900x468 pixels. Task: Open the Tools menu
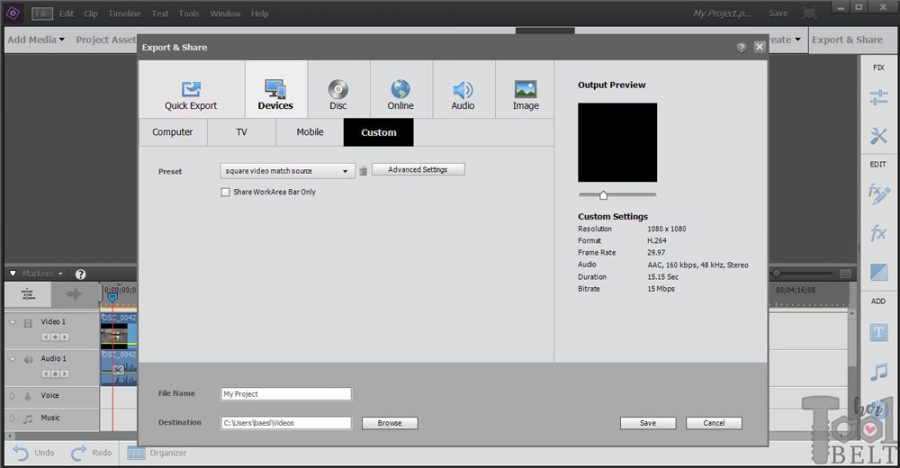[189, 13]
